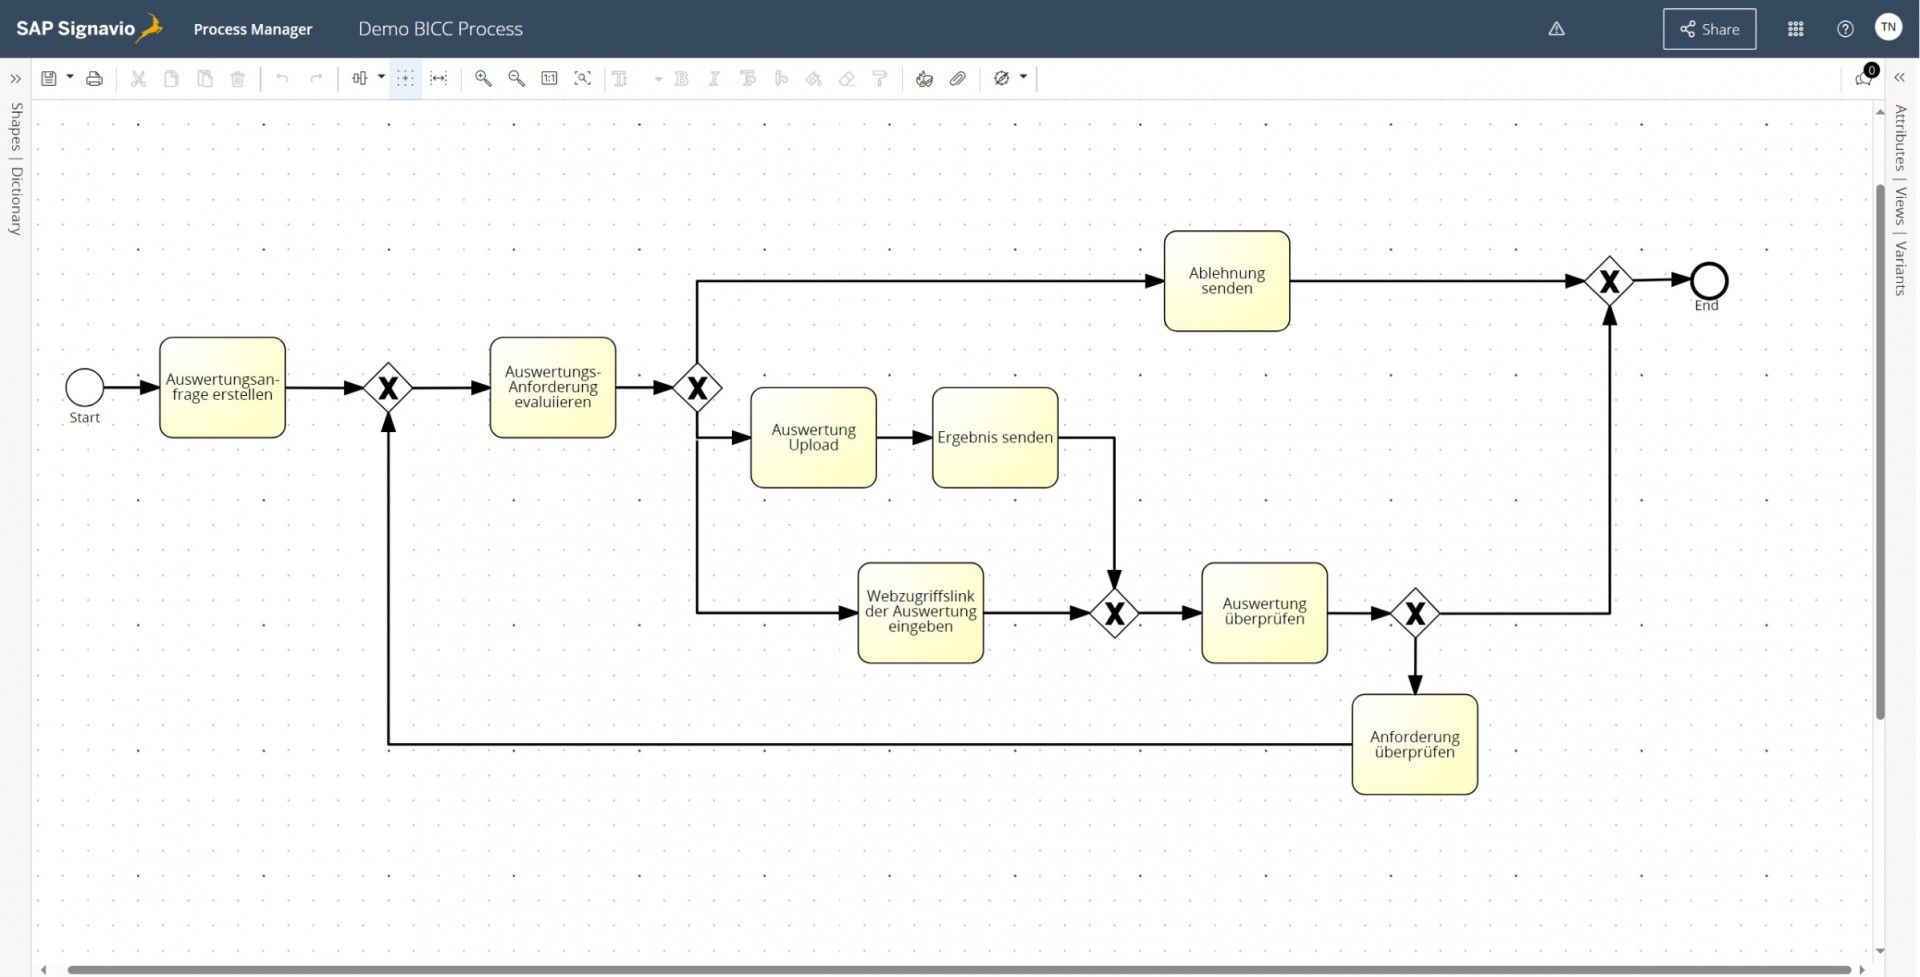The image size is (1920, 977).
Task: Select the Ablehnung senden task
Action: coord(1226,281)
